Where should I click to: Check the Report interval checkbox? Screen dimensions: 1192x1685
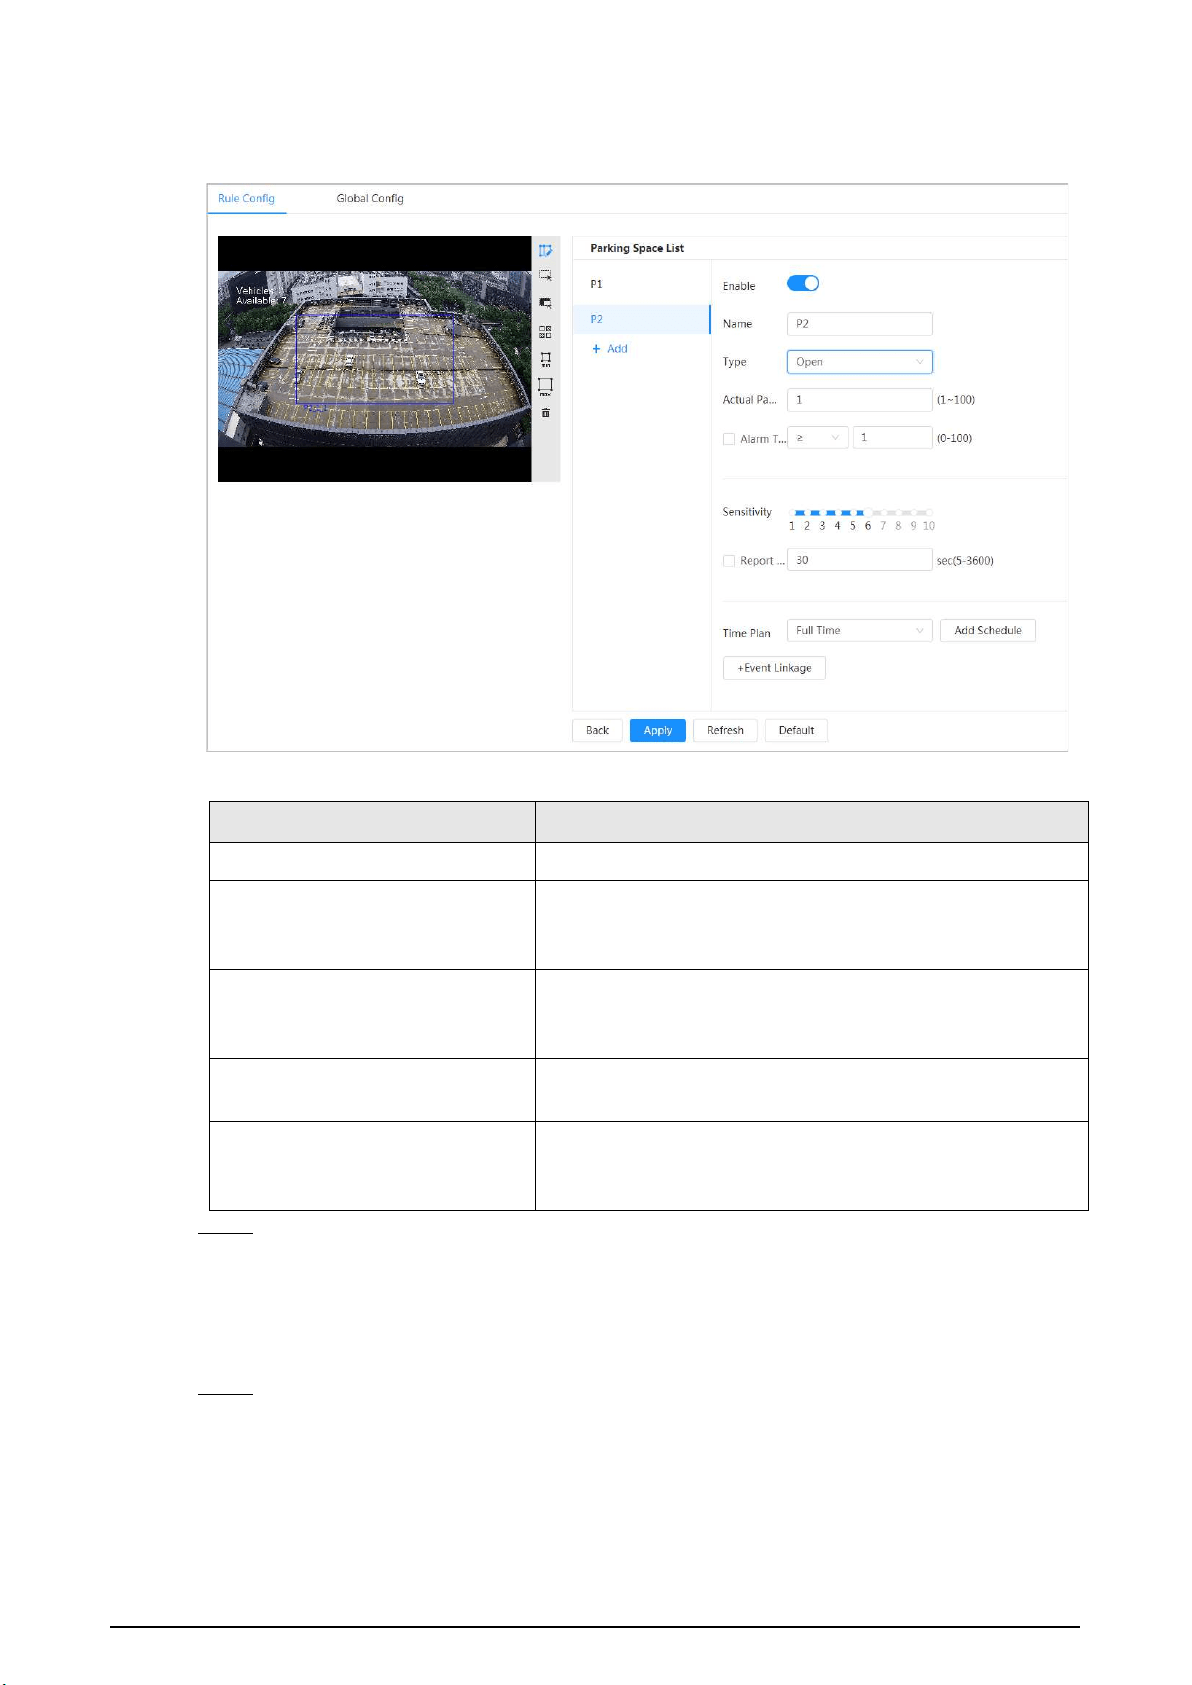[x=729, y=561]
